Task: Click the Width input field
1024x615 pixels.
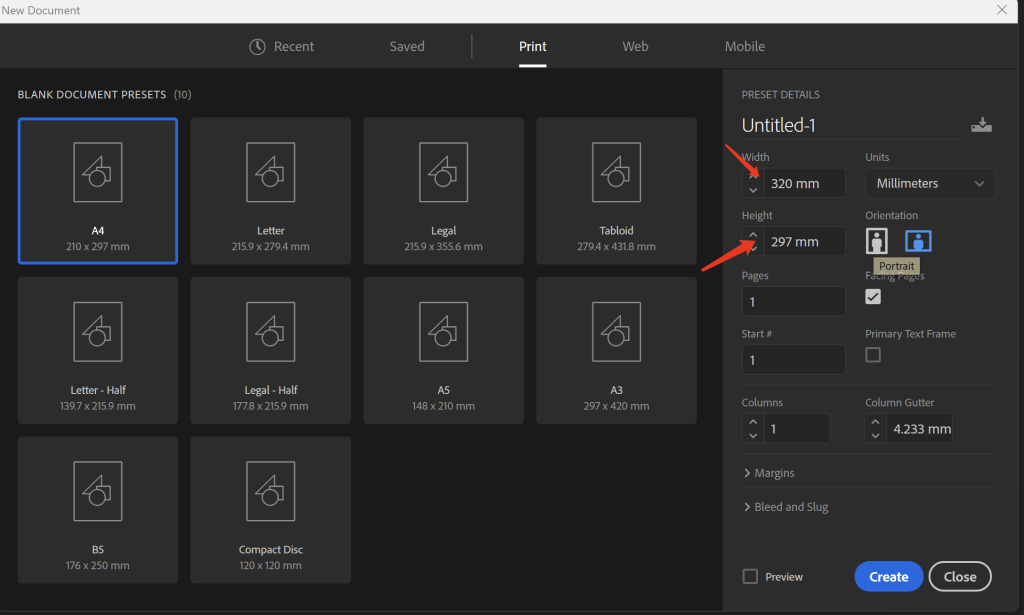Action: [804, 184]
